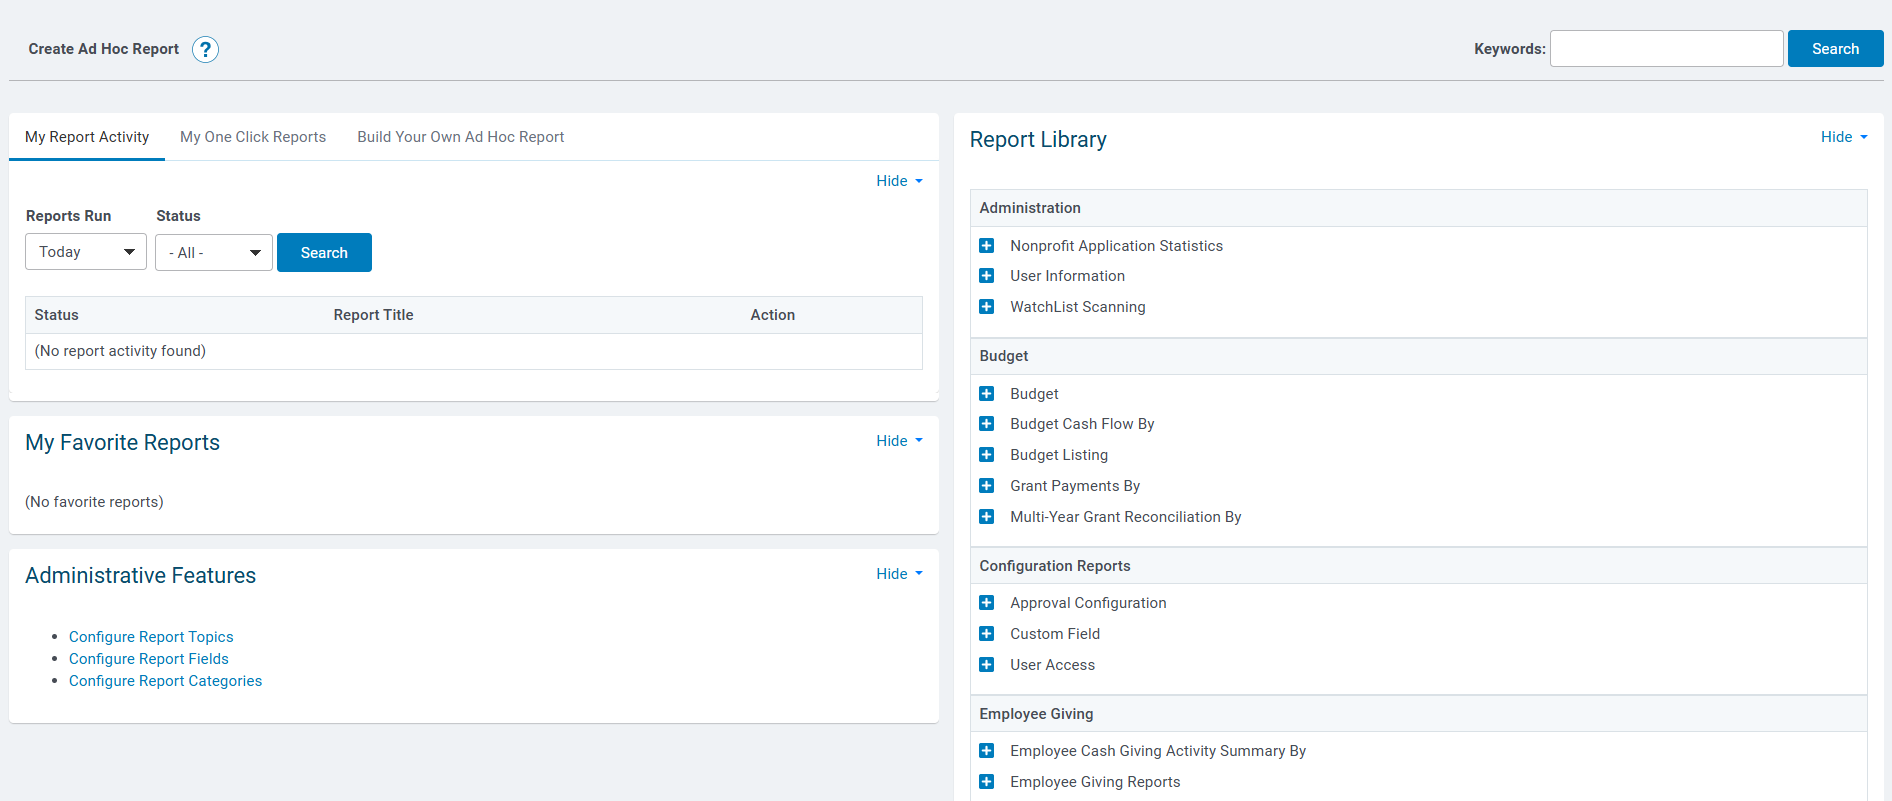Image resolution: width=1892 pixels, height=801 pixels.
Task: Expand Approval Configuration plus icon
Action: coord(986,603)
